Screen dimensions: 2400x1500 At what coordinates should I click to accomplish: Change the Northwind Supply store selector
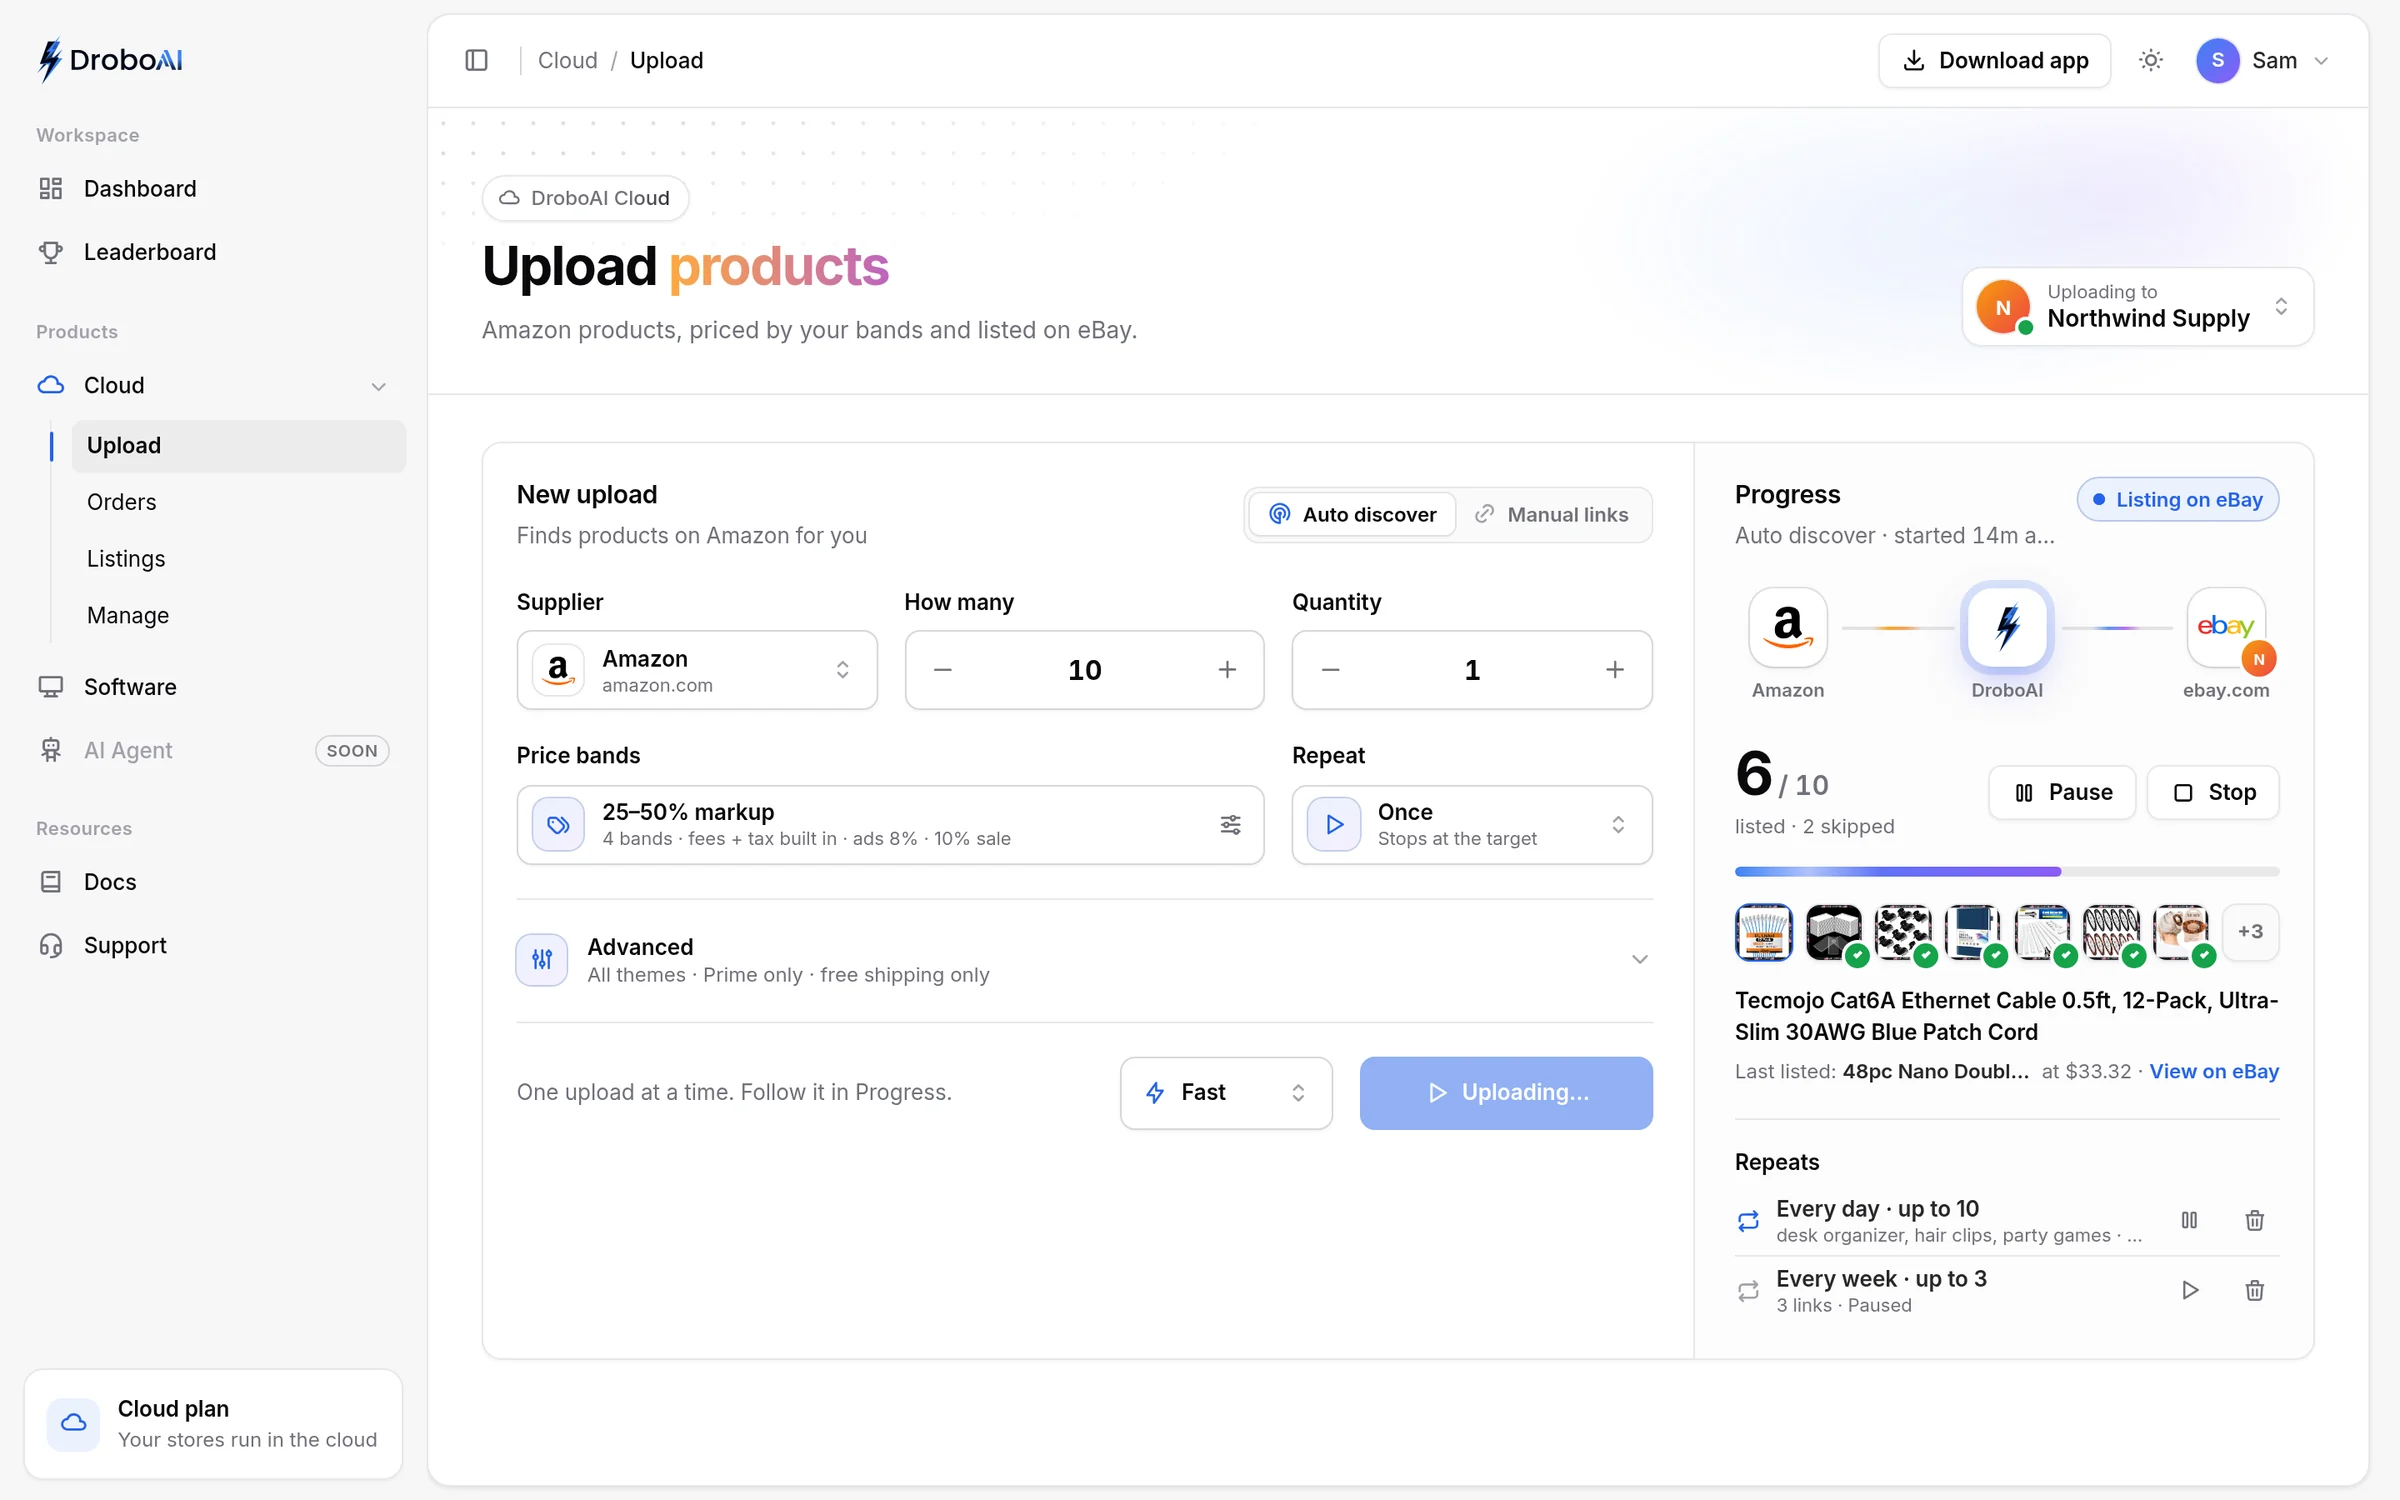[x=2138, y=306]
